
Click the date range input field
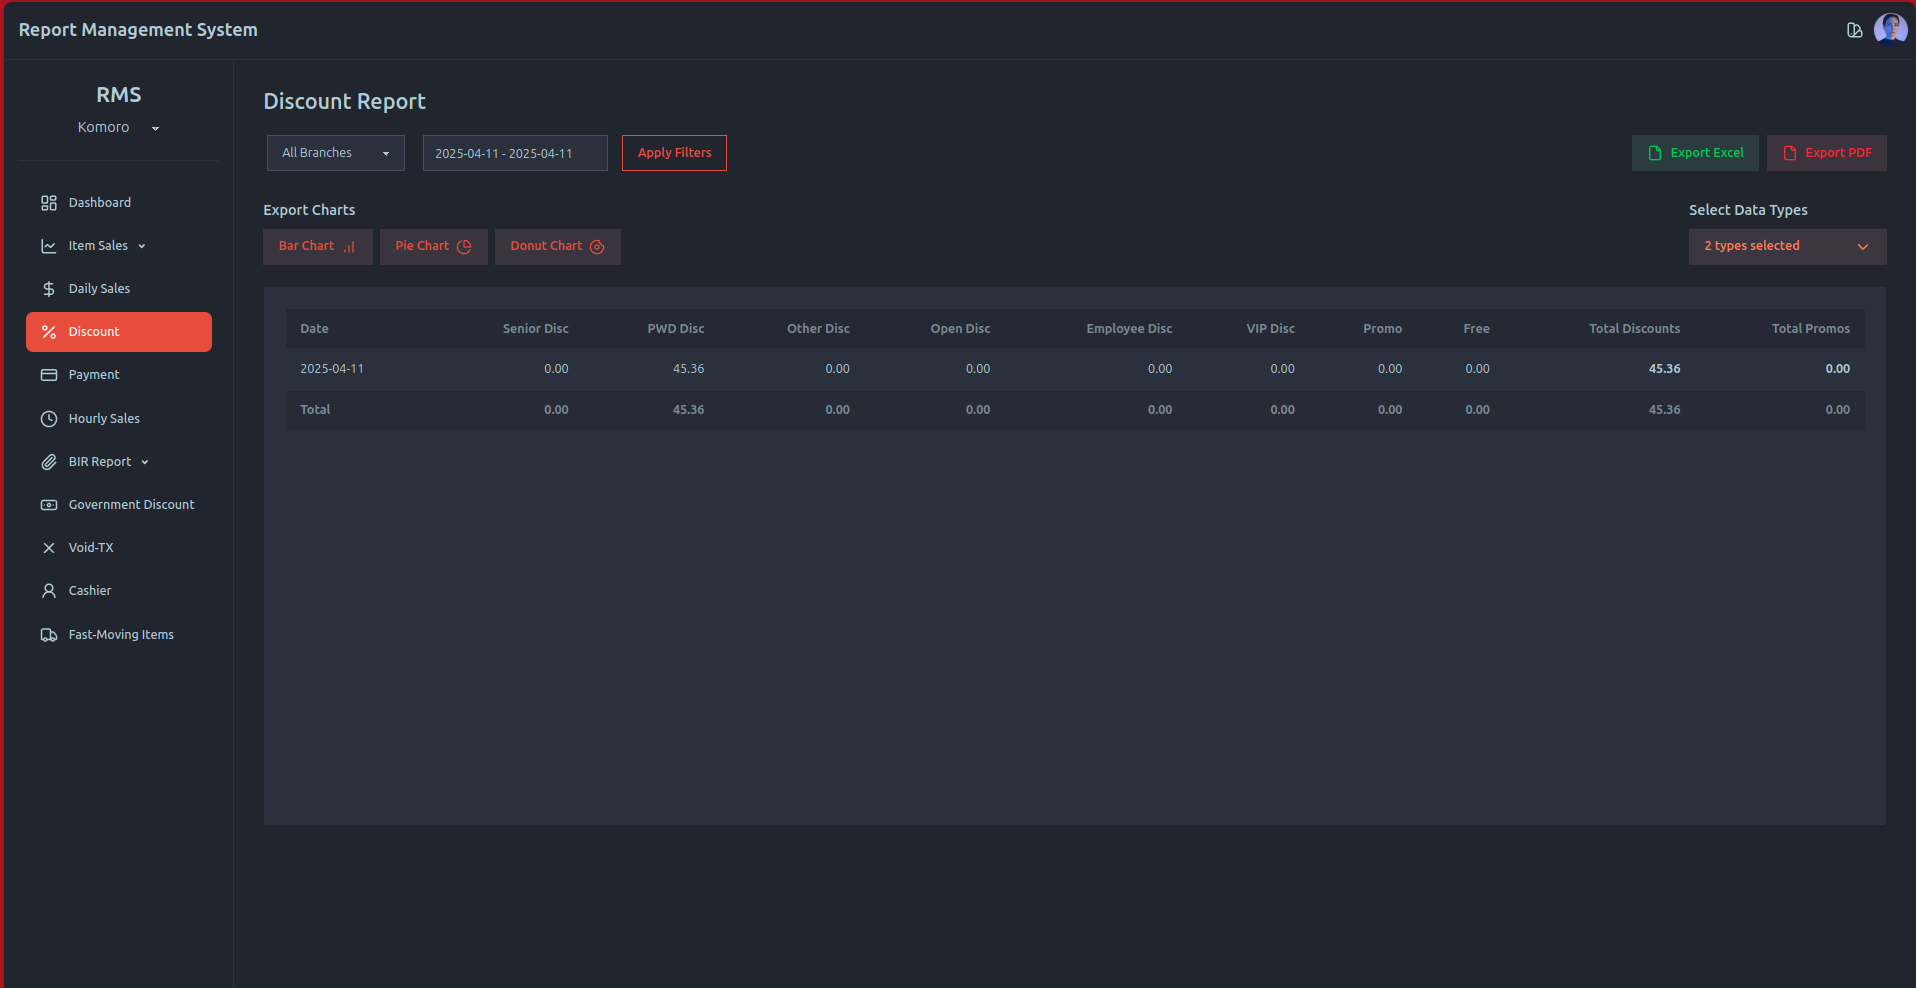[x=514, y=153]
